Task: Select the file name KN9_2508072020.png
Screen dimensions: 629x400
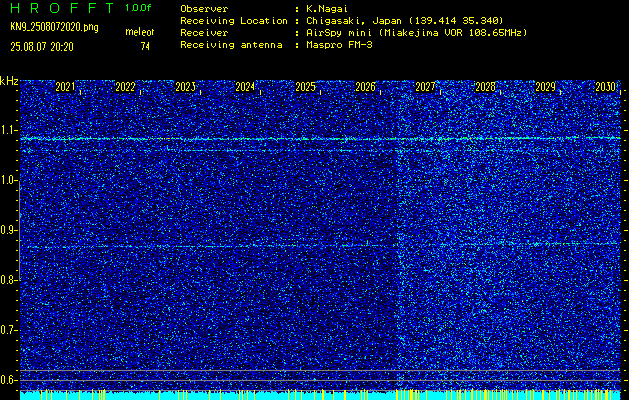Action: [54, 27]
